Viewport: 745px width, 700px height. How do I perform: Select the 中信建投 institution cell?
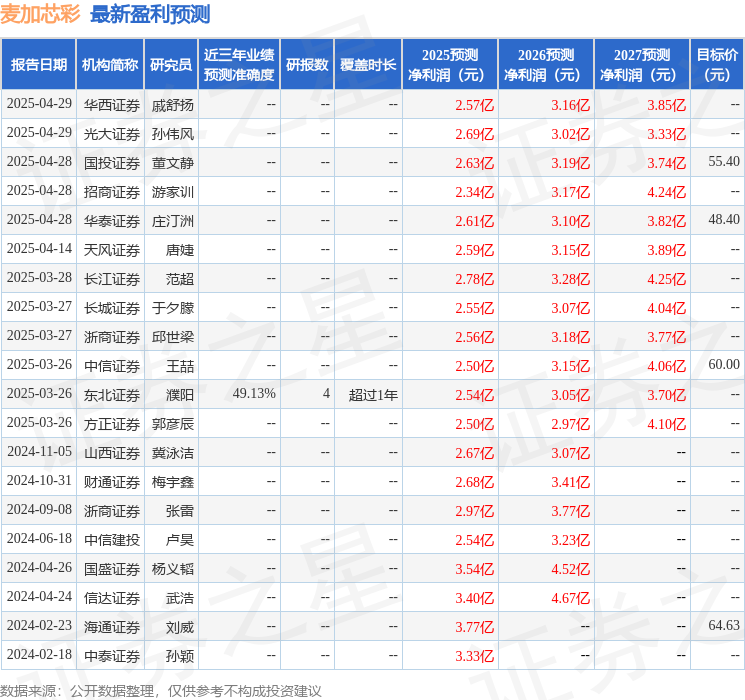tap(112, 540)
